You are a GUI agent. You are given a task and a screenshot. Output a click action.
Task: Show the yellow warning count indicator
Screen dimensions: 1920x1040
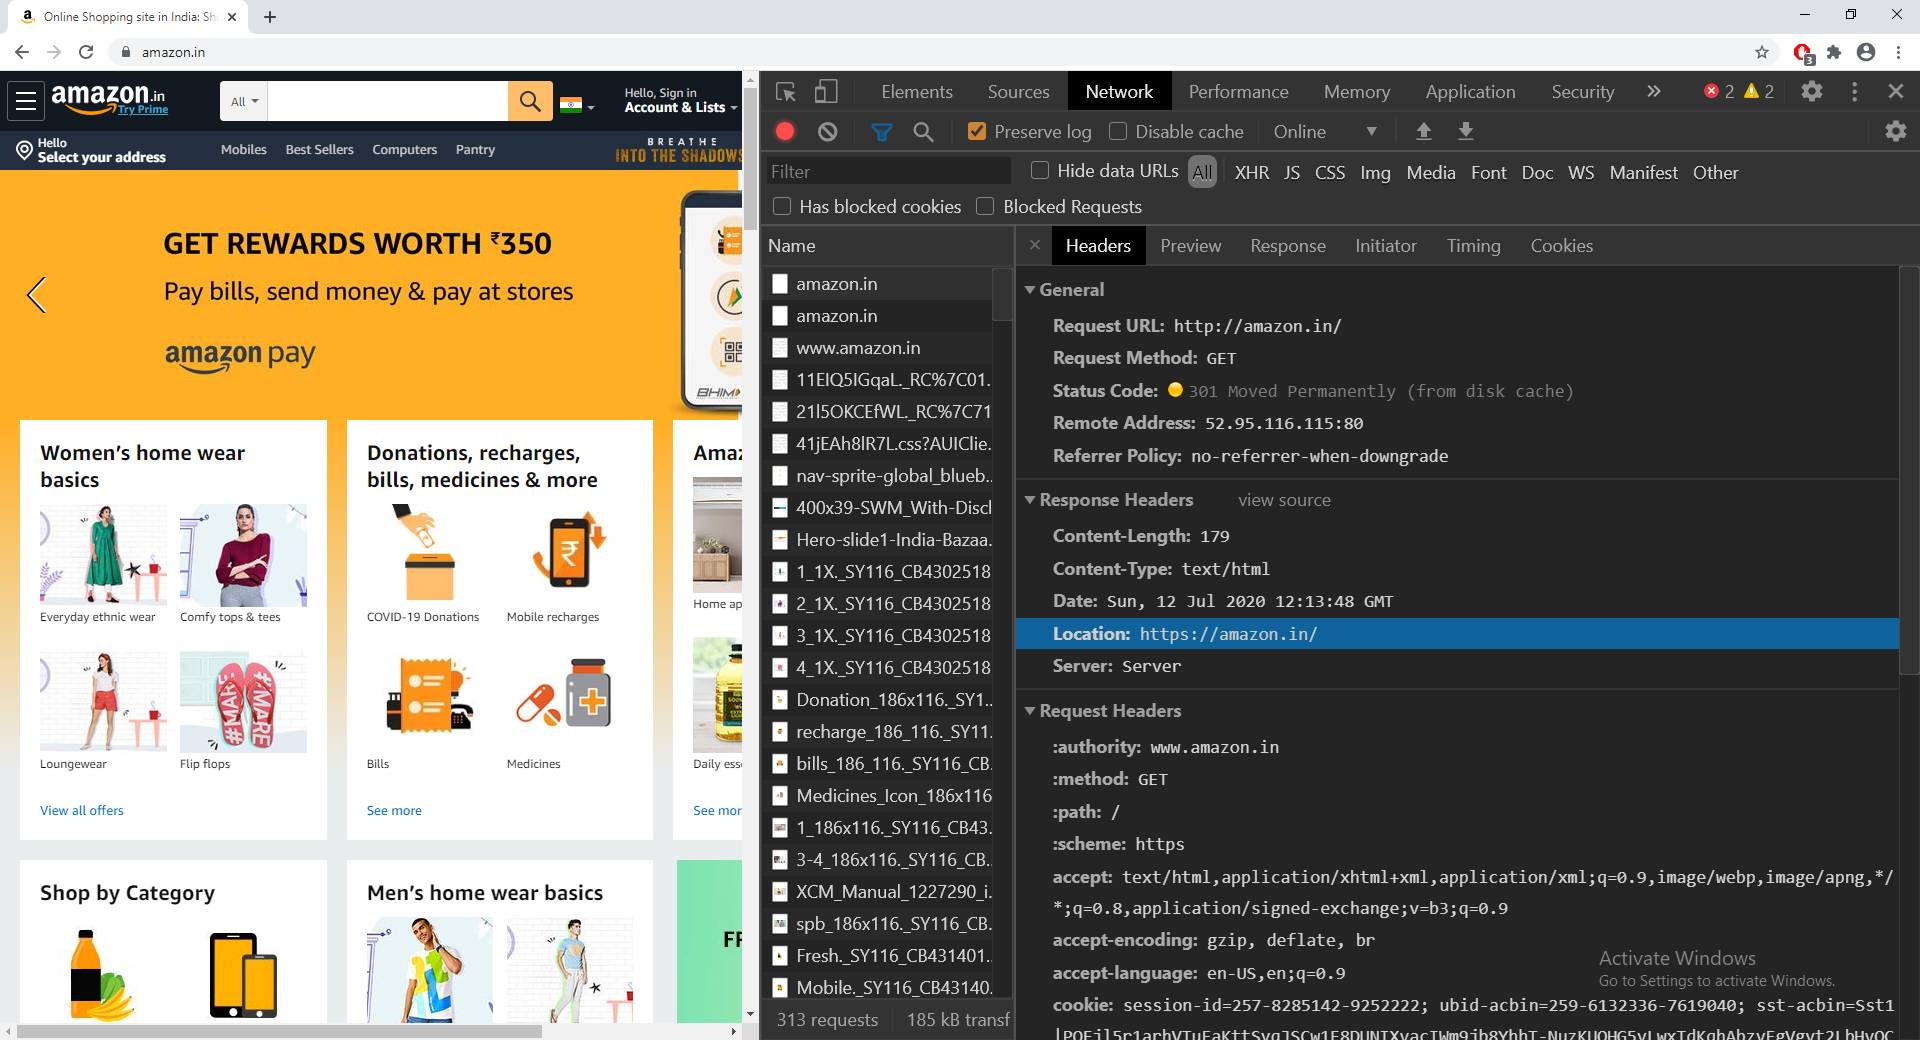1759,91
